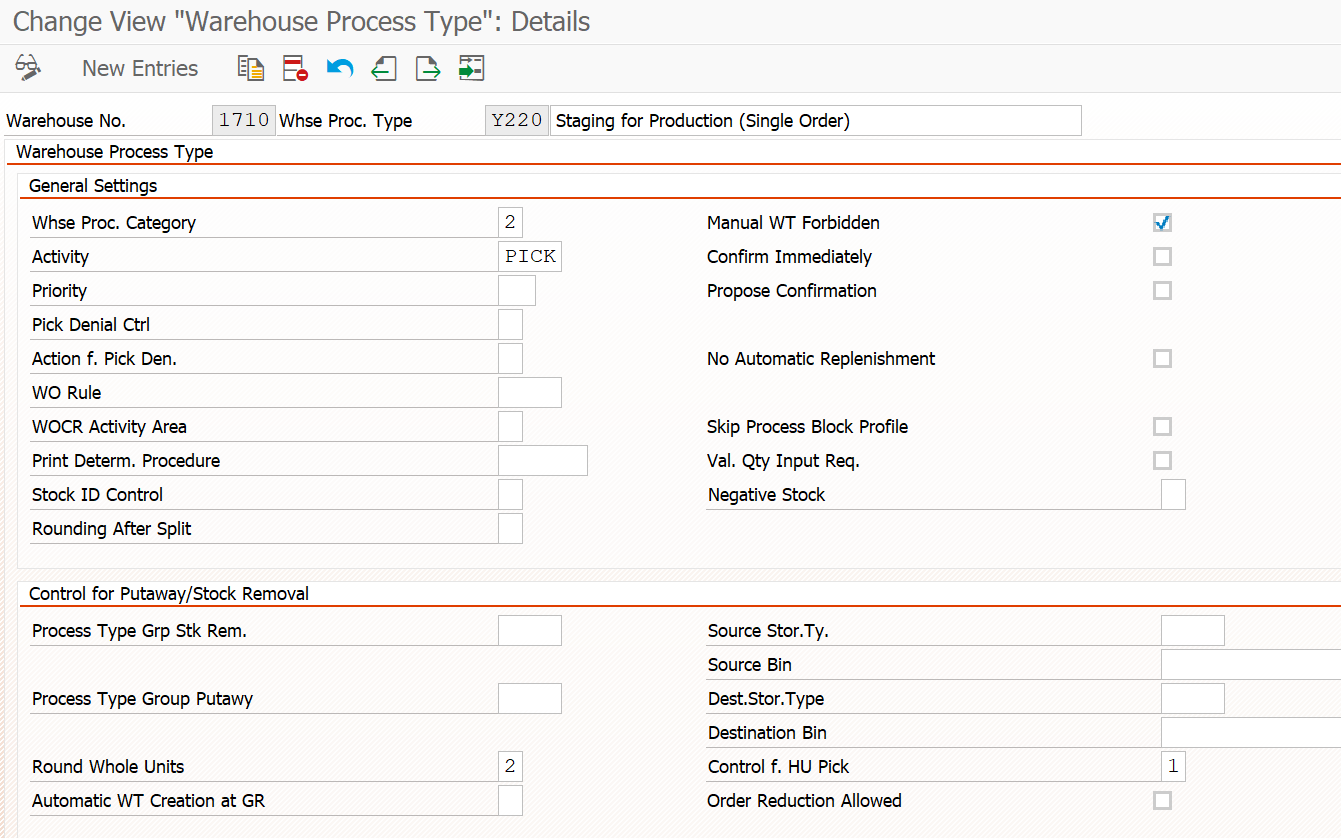The width and height of the screenshot is (1341, 838).
Task: Open the Negative Stock value field
Action: point(1173,494)
